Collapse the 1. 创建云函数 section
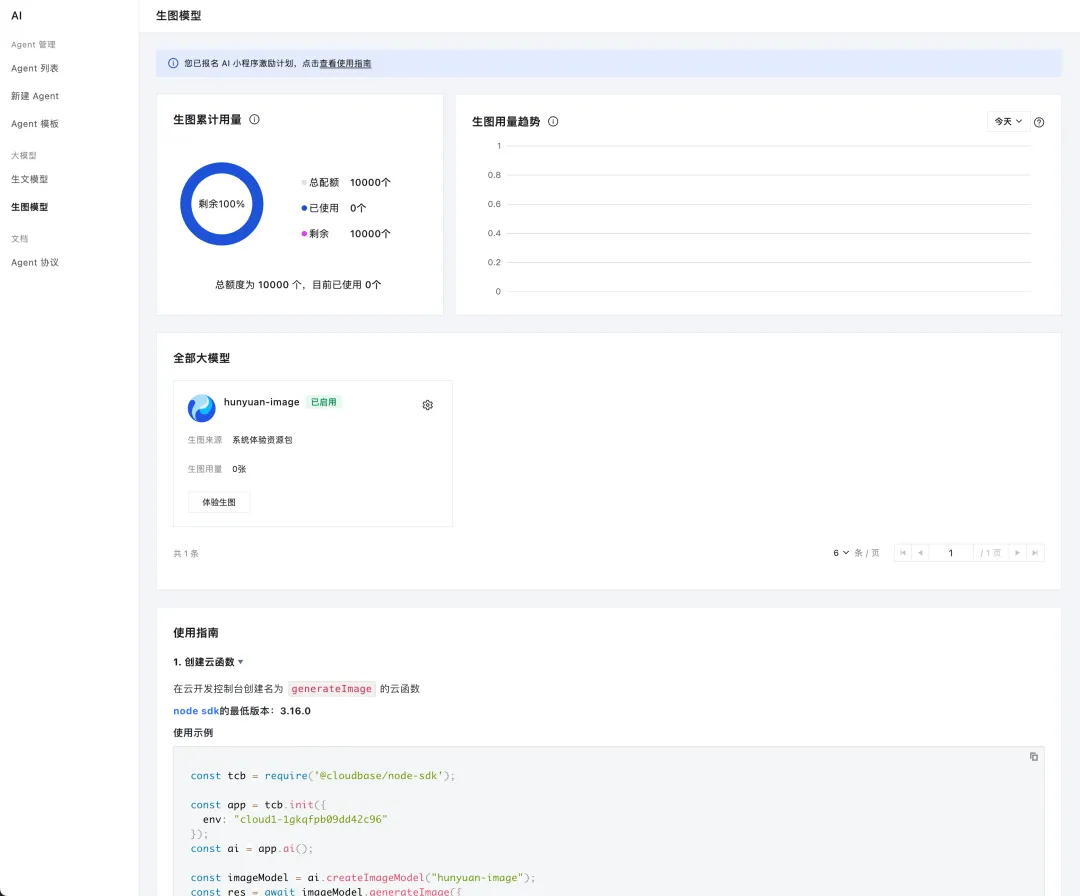This screenshot has width=1080, height=896. 209,662
